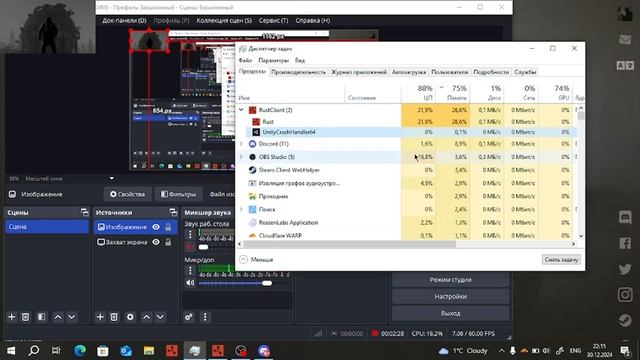Viewport: 640px width, 360px height.
Task: Toggle visibility of Изображение source
Action: [156, 227]
